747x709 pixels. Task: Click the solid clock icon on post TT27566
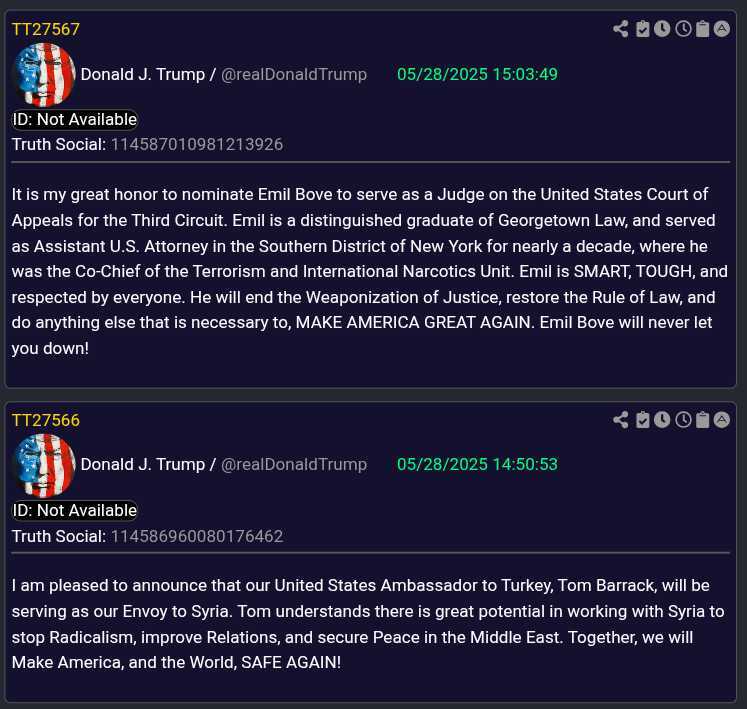(x=662, y=420)
